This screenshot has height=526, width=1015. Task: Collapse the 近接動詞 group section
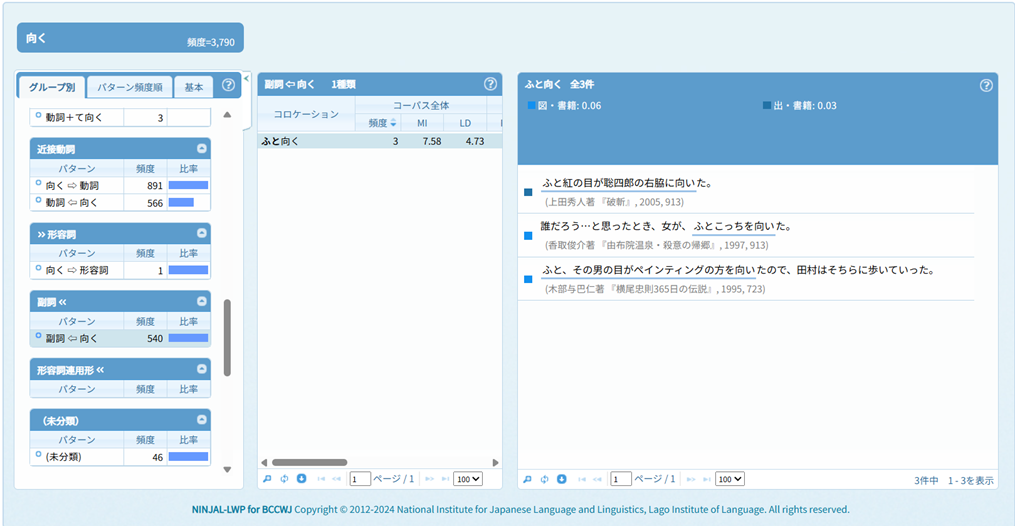[202, 148]
